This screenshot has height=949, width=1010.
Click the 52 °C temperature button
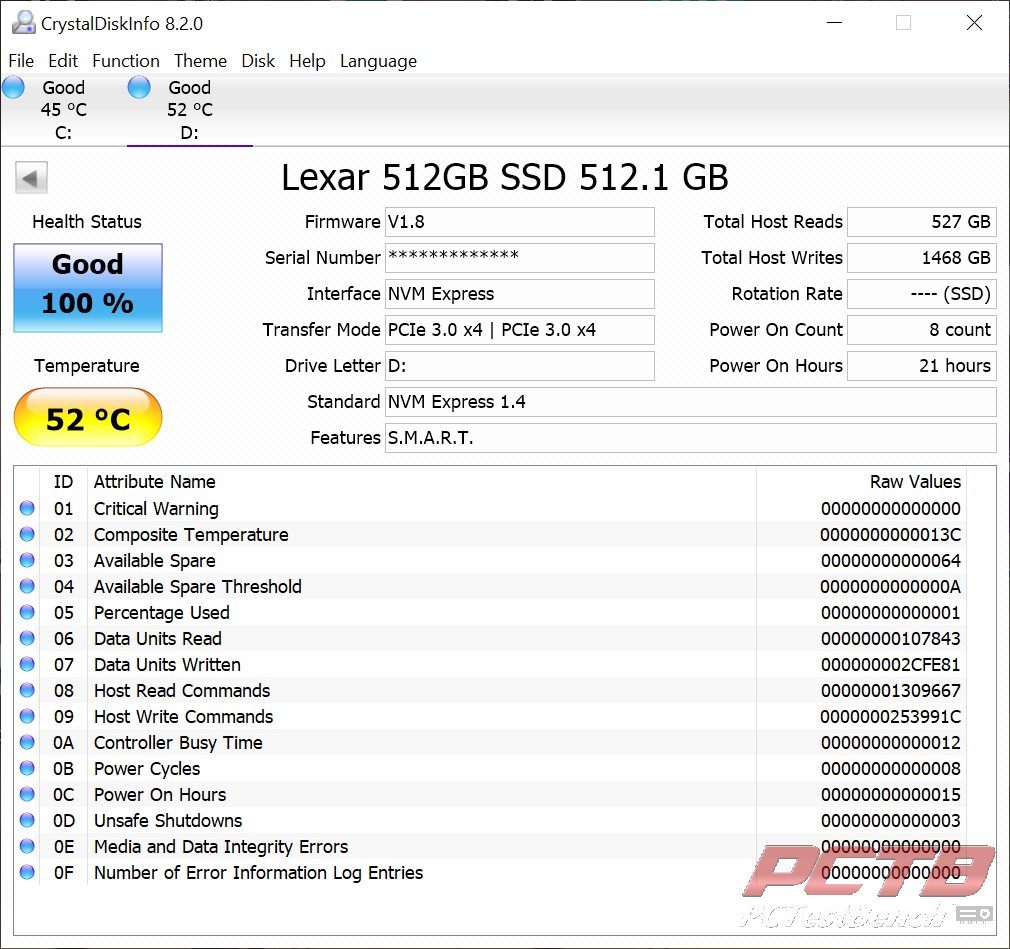(x=88, y=417)
